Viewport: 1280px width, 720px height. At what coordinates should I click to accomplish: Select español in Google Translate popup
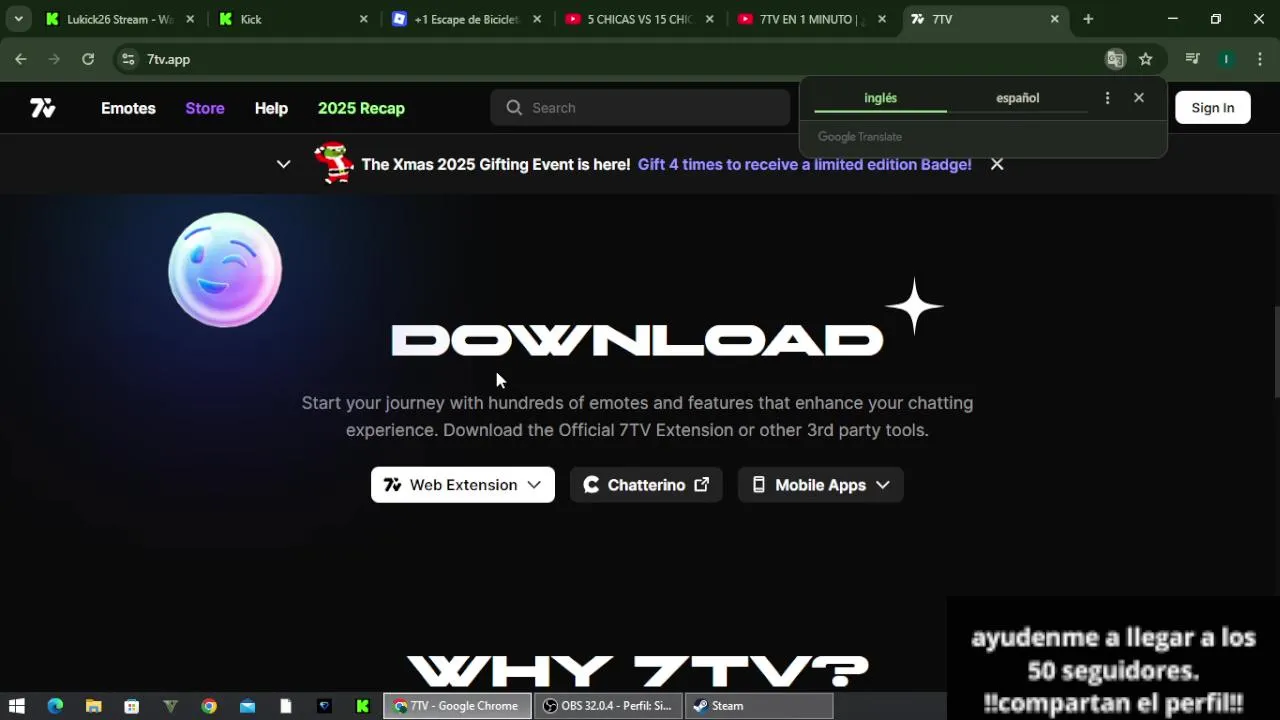coord(1017,98)
